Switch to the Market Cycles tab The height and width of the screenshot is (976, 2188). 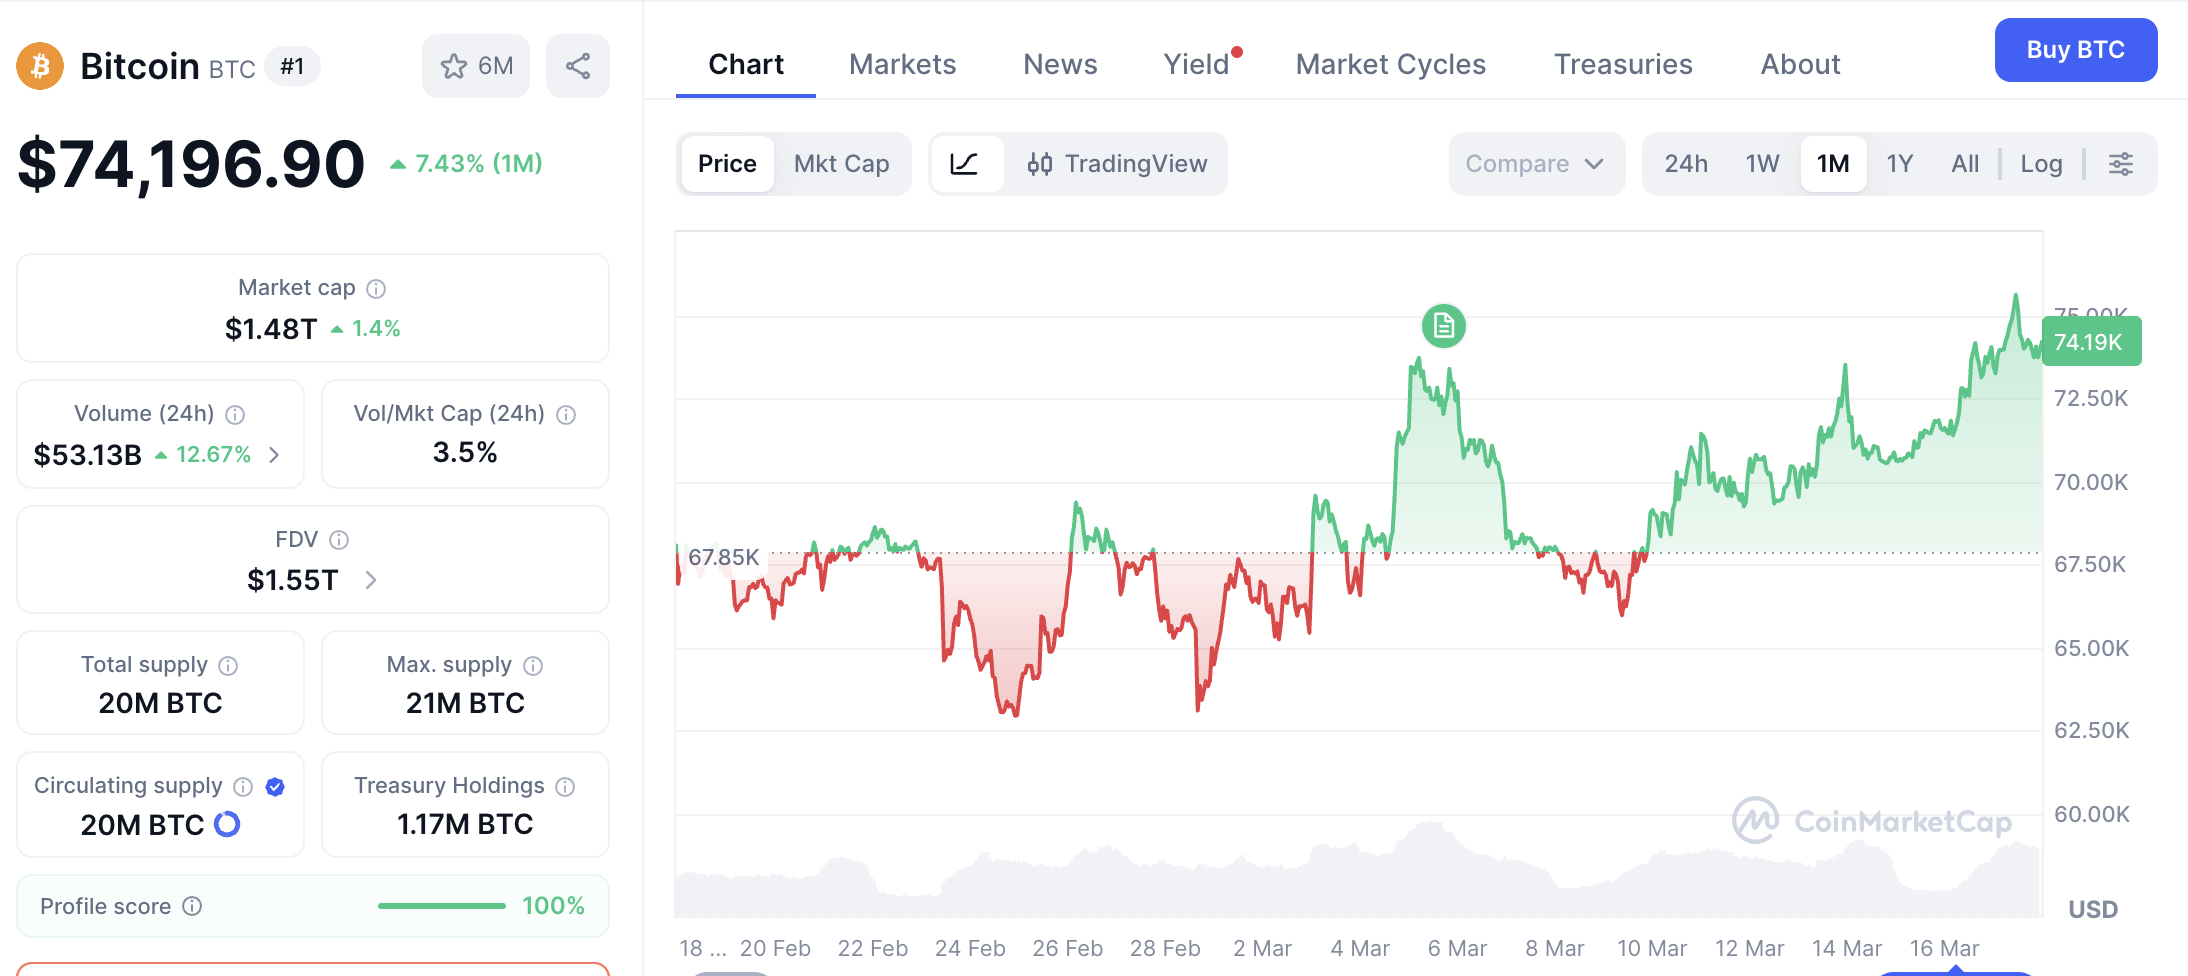coord(1390,65)
